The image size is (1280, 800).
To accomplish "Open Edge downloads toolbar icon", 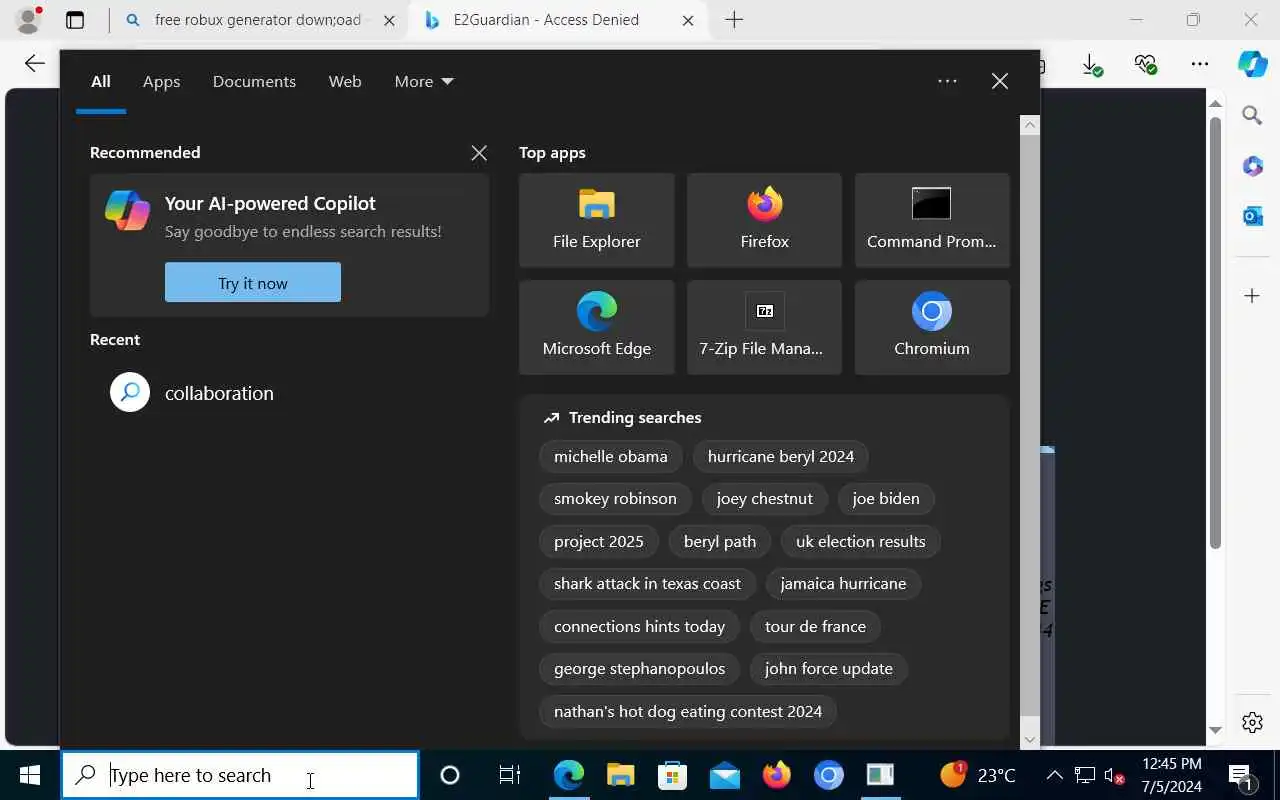I will click(1092, 64).
